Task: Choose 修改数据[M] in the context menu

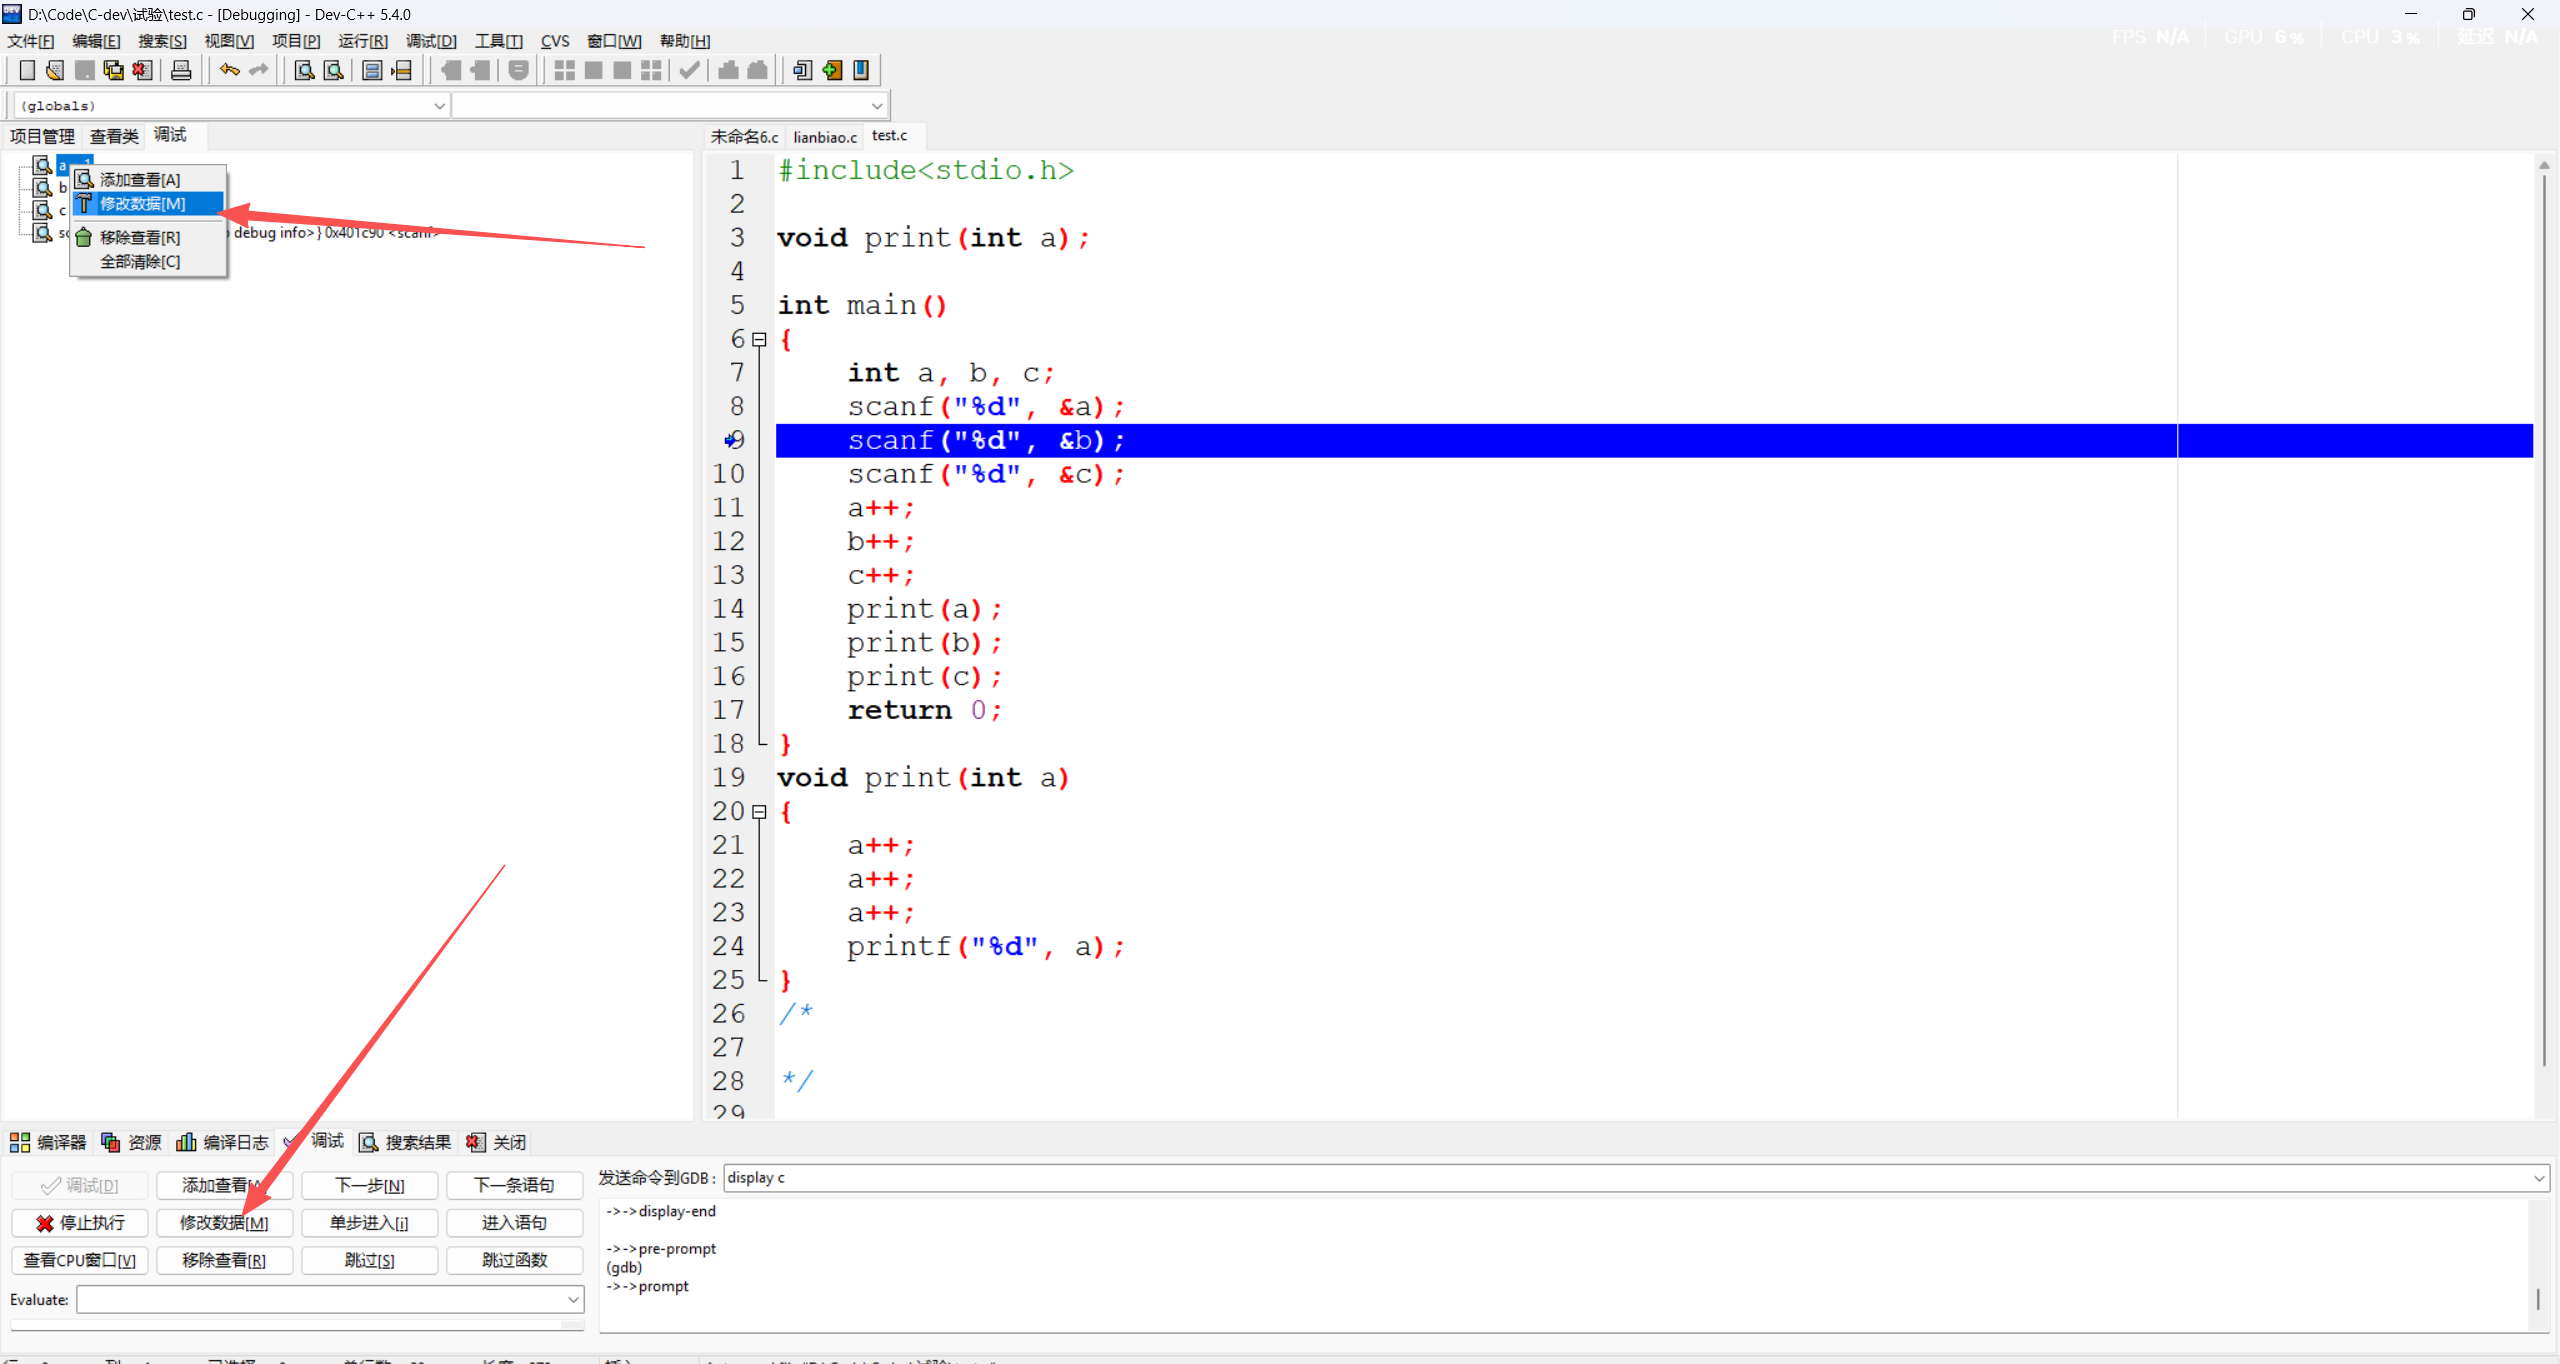Action: pos(148,204)
